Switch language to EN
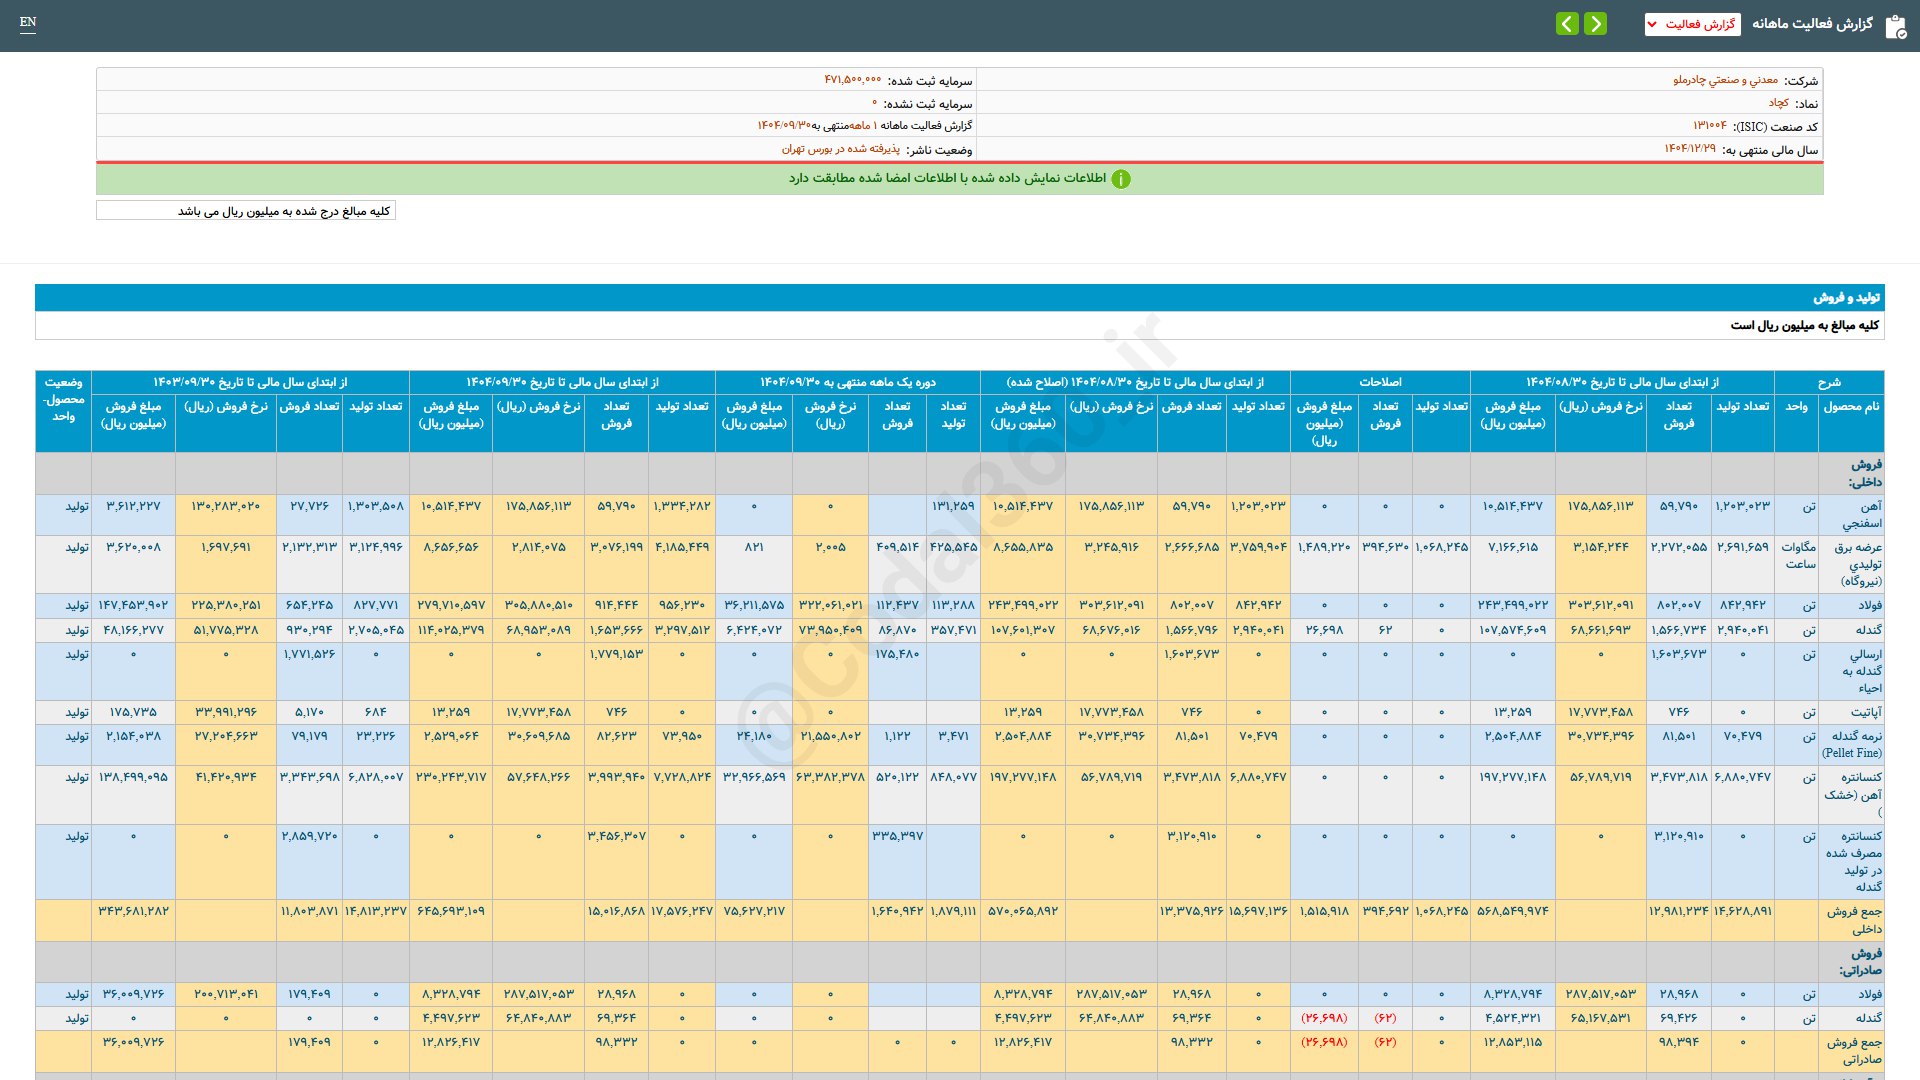The width and height of the screenshot is (1920, 1080). [28, 22]
